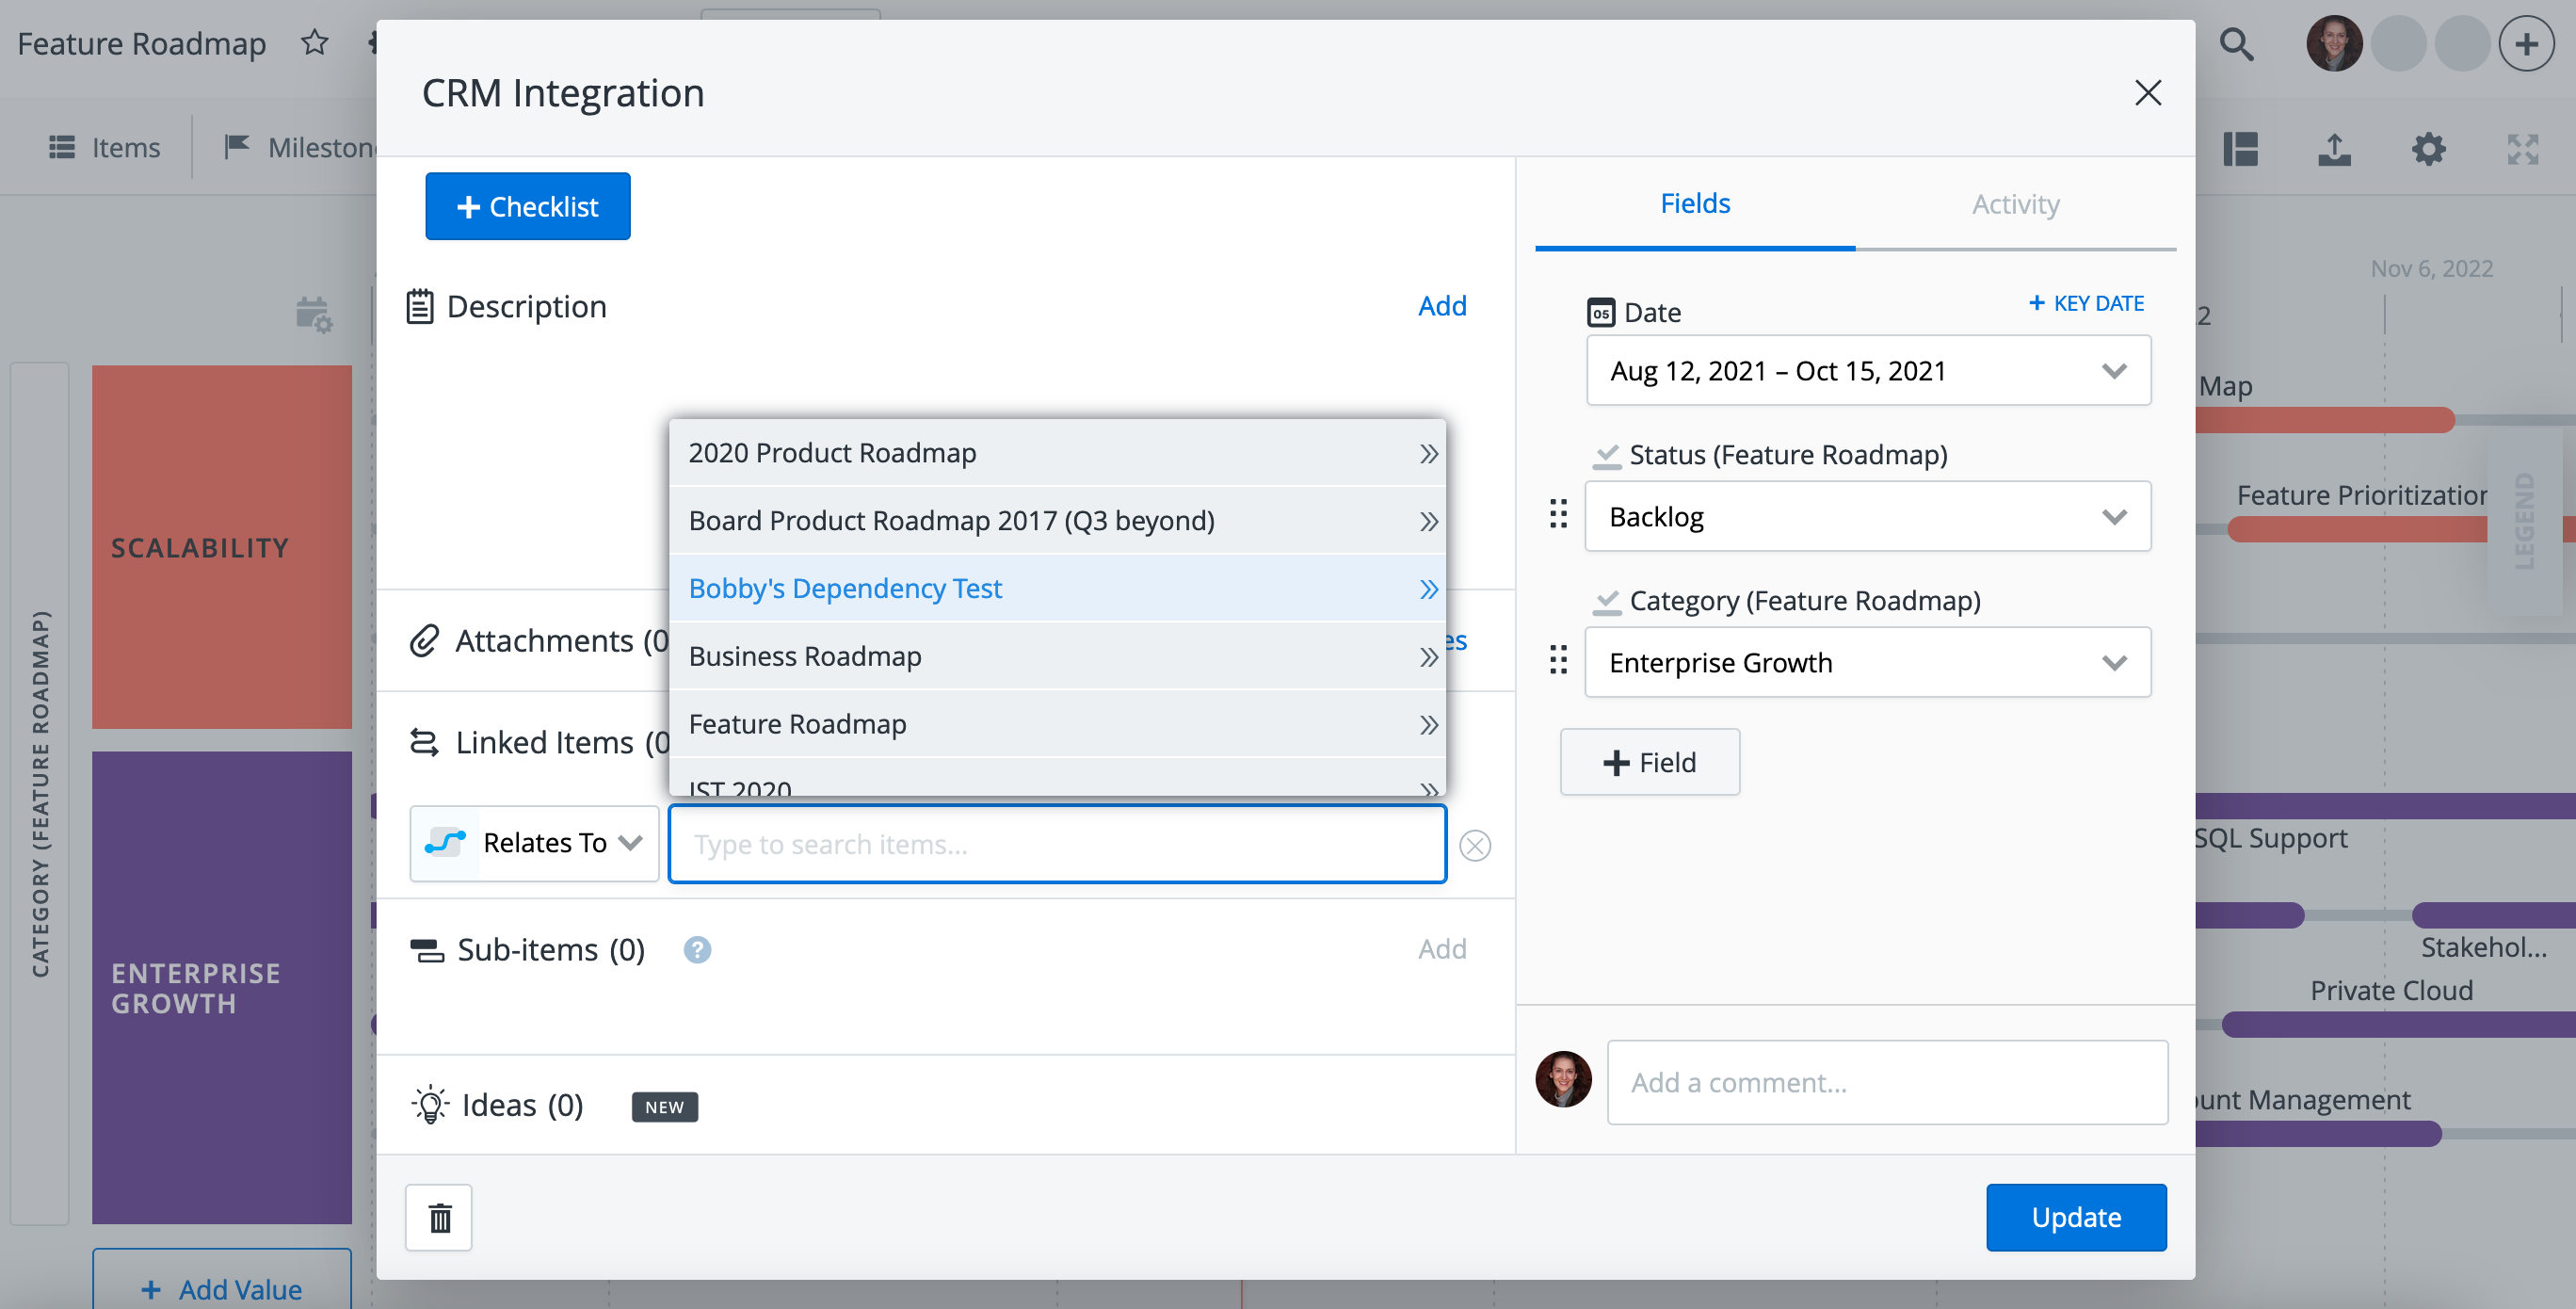2576x1309 pixels.
Task: Open the Category Enterprise Growth dropdown
Action: (x=1868, y=662)
